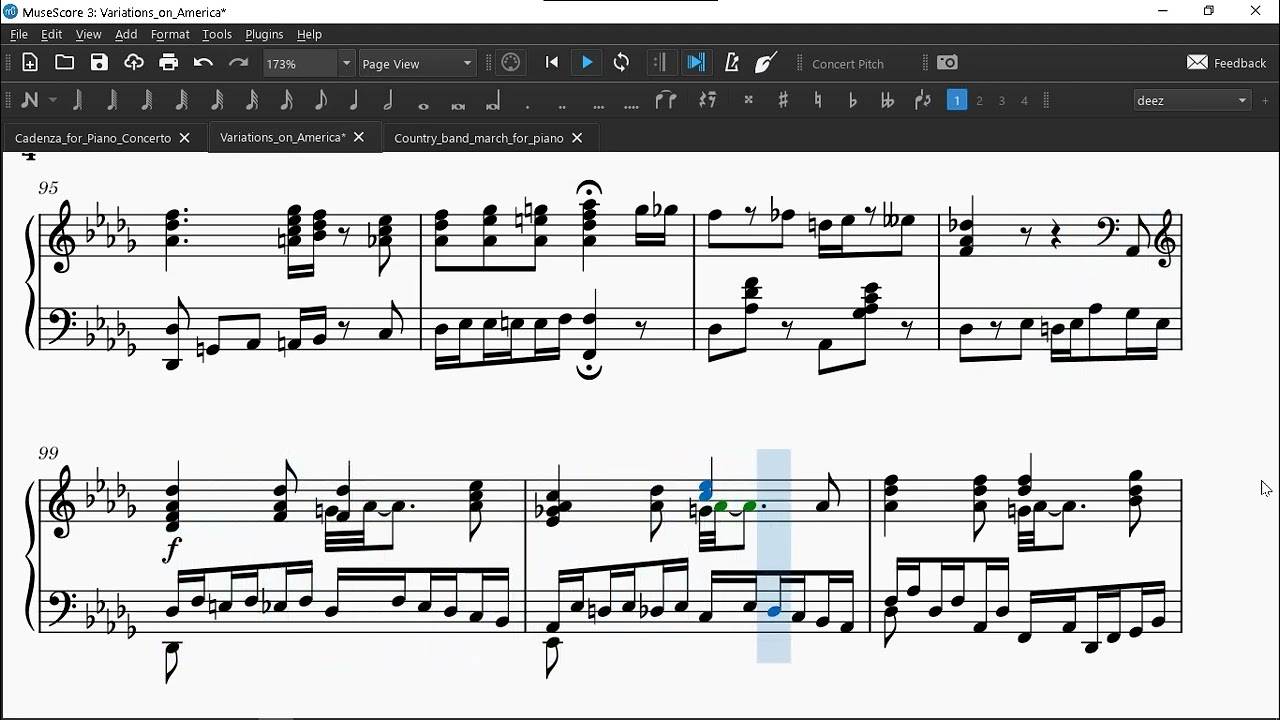Save the current score with the disk icon
The image size is (1280, 720).
[x=99, y=63]
